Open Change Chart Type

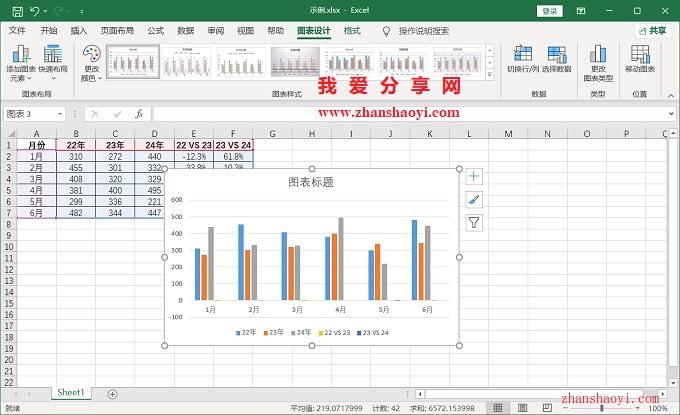coord(598,63)
